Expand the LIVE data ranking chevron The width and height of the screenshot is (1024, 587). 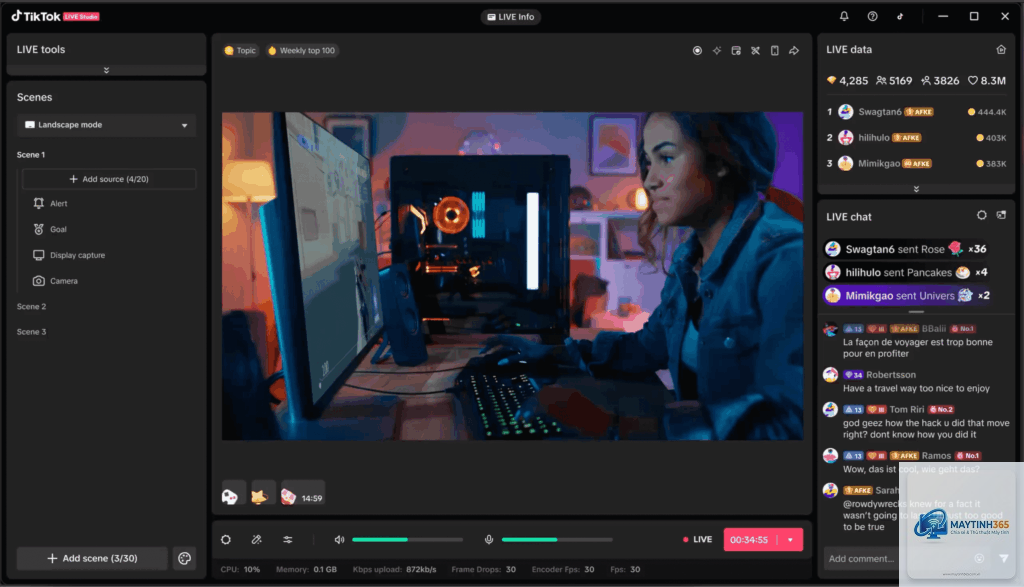tap(916, 189)
